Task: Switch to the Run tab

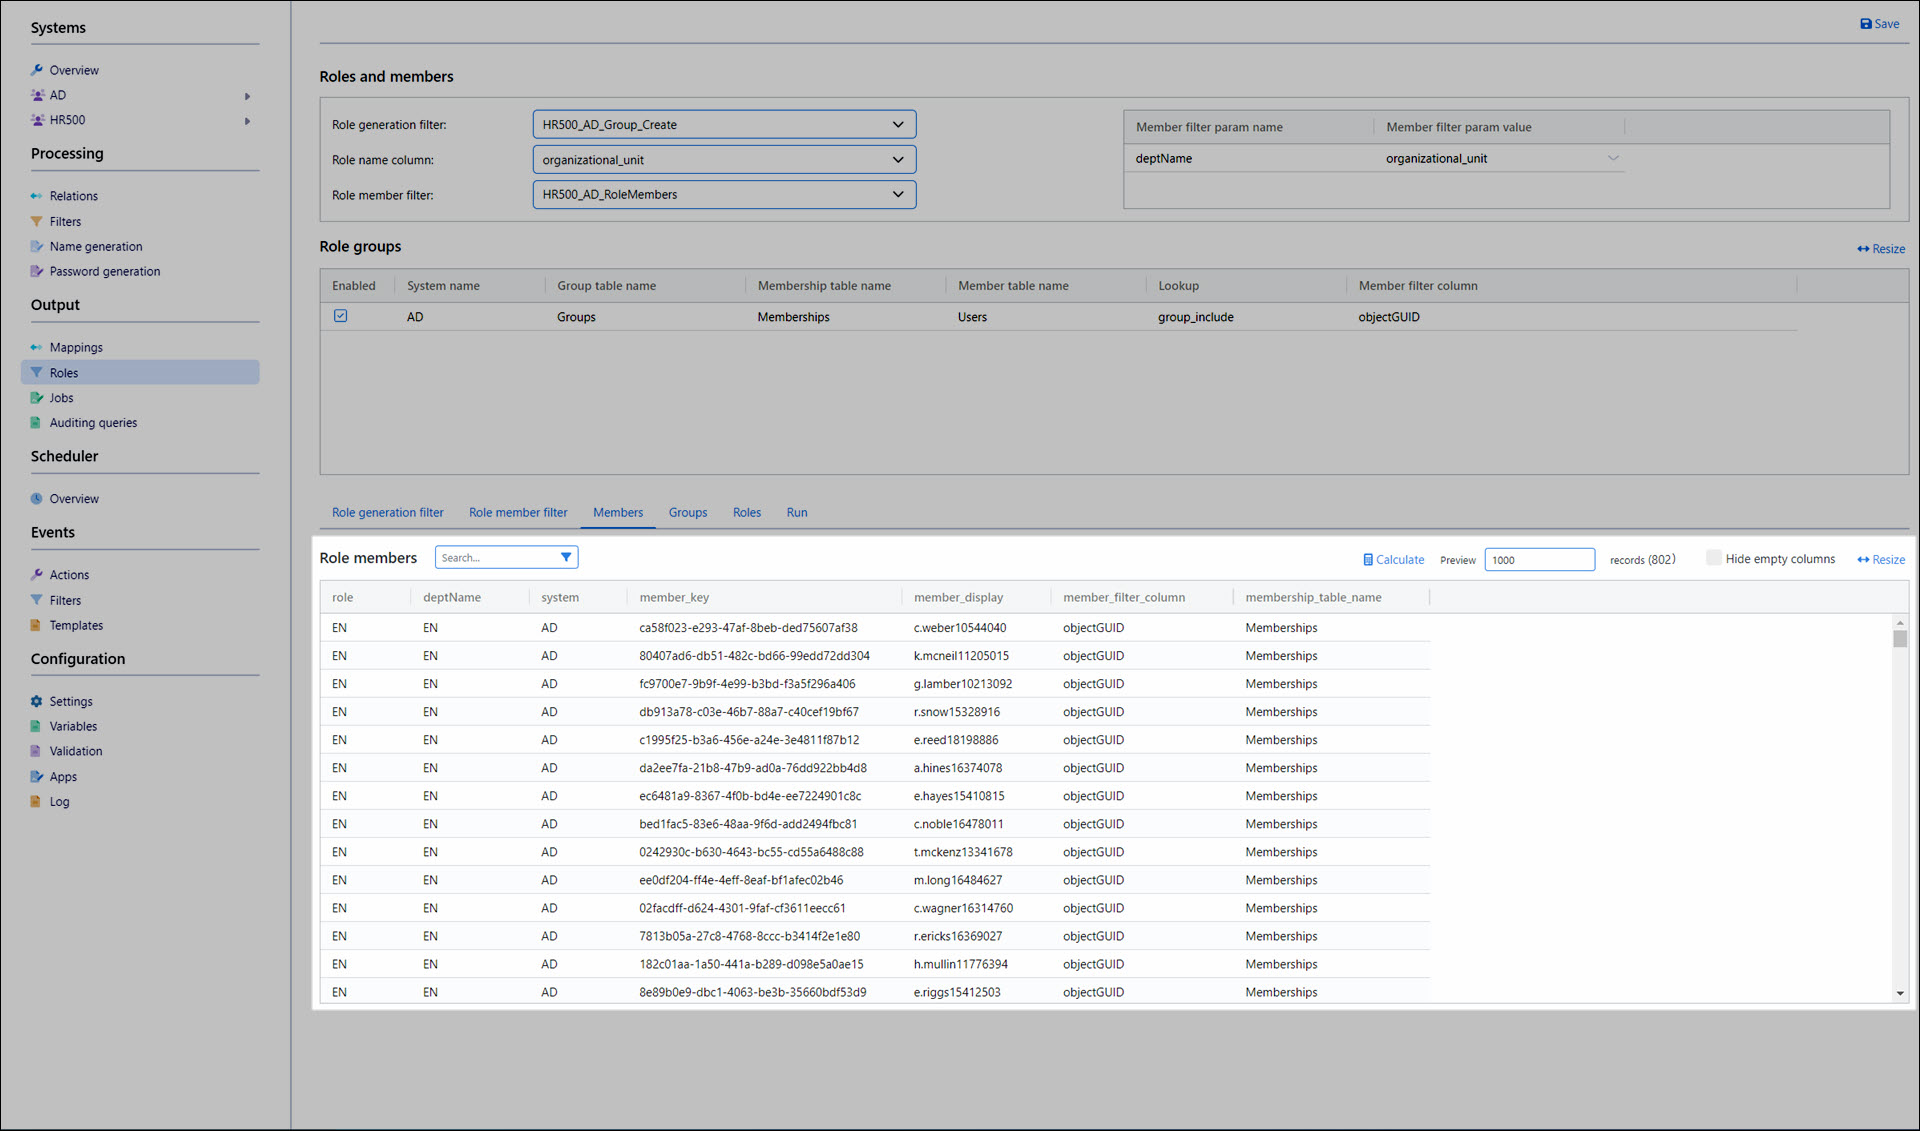Action: pyautogui.click(x=796, y=512)
